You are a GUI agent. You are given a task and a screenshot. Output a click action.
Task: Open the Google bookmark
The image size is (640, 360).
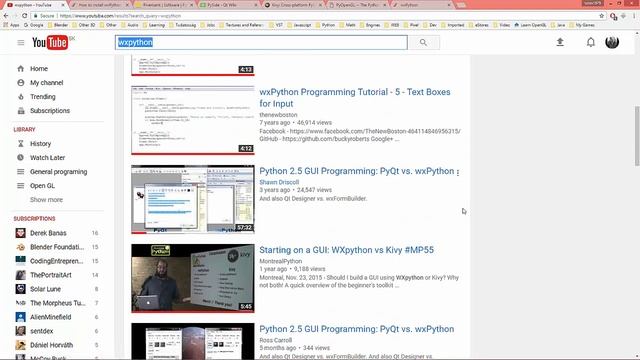click(x=33, y=25)
